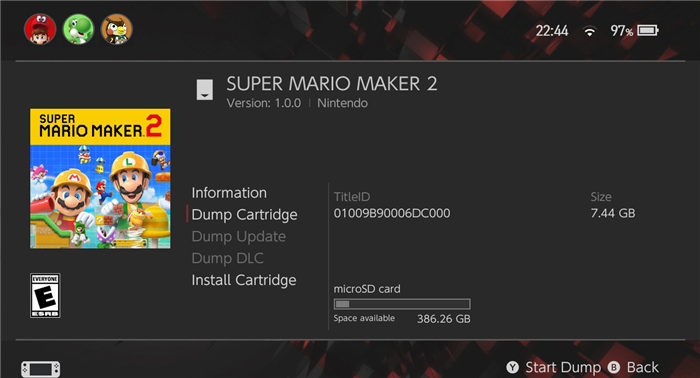Click the Wi-Fi signal icon
This screenshot has height=378, width=700.
coord(590,31)
